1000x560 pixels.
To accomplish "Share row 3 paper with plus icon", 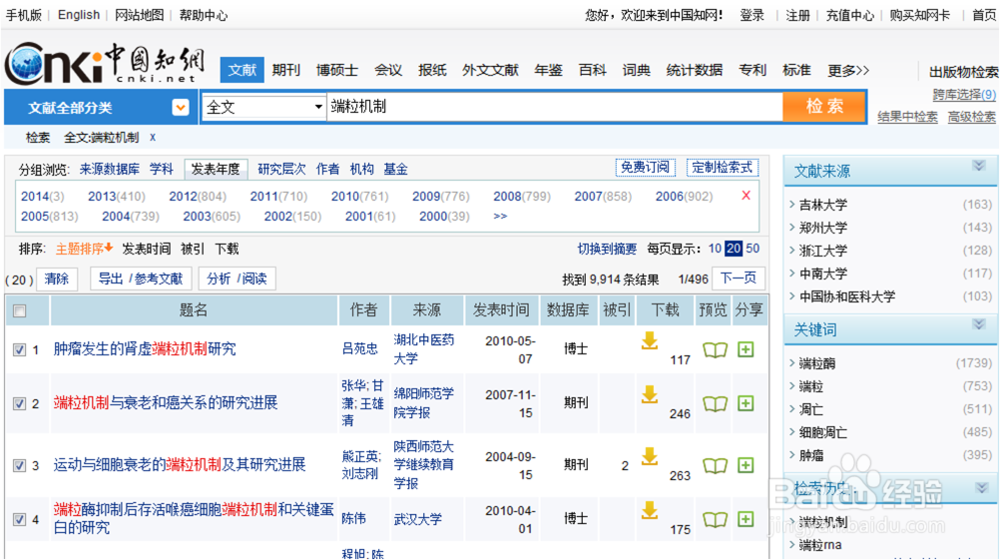I will (x=746, y=465).
